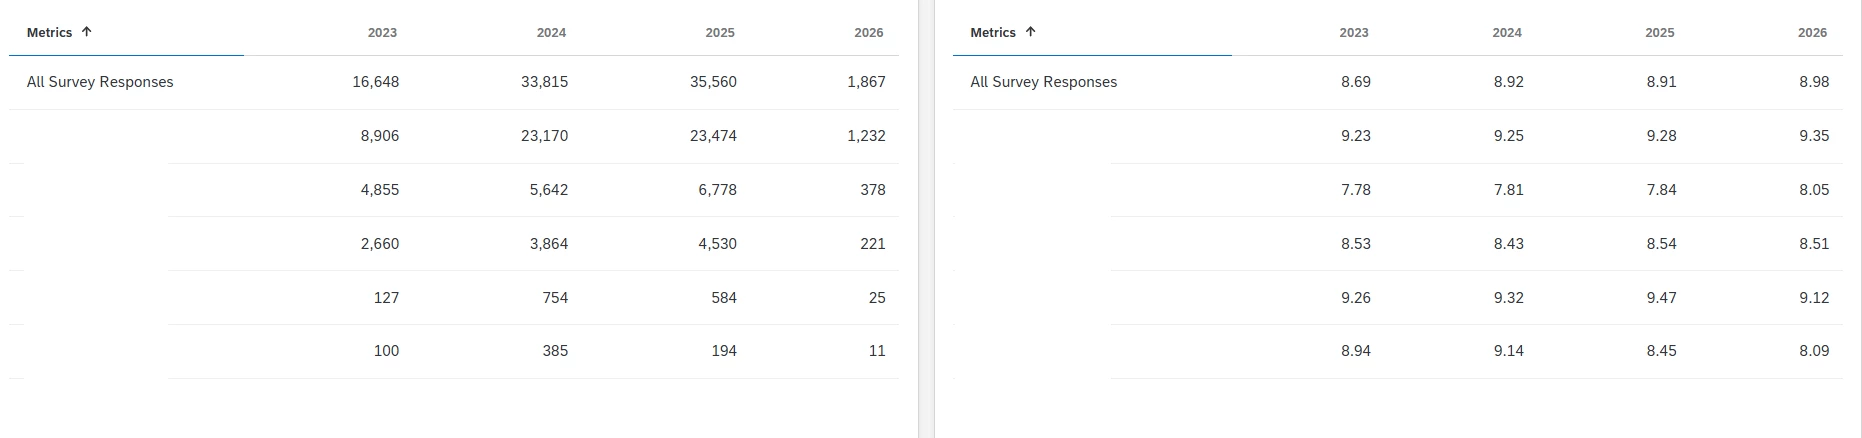Viewport: 1862px width, 438px height.
Task: Select the 8.54 score
Action: pyautogui.click(x=1662, y=244)
